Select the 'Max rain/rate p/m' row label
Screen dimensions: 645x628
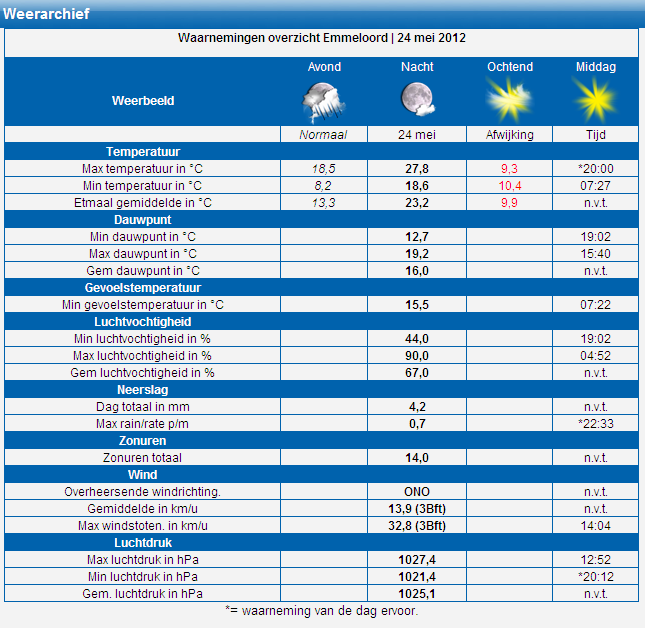pos(142,424)
